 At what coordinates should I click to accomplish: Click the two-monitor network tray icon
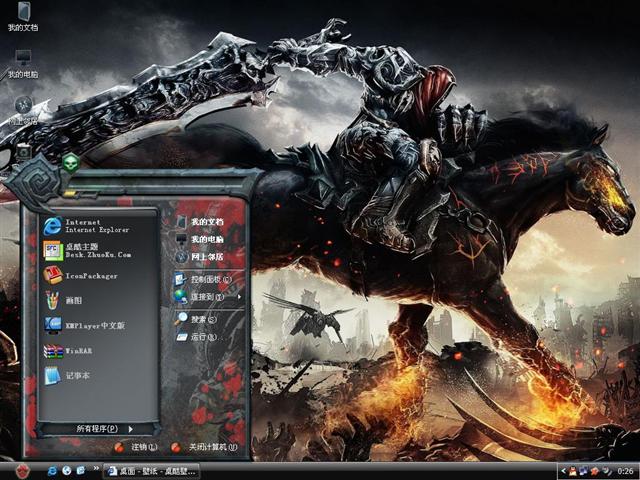tap(584, 471)
